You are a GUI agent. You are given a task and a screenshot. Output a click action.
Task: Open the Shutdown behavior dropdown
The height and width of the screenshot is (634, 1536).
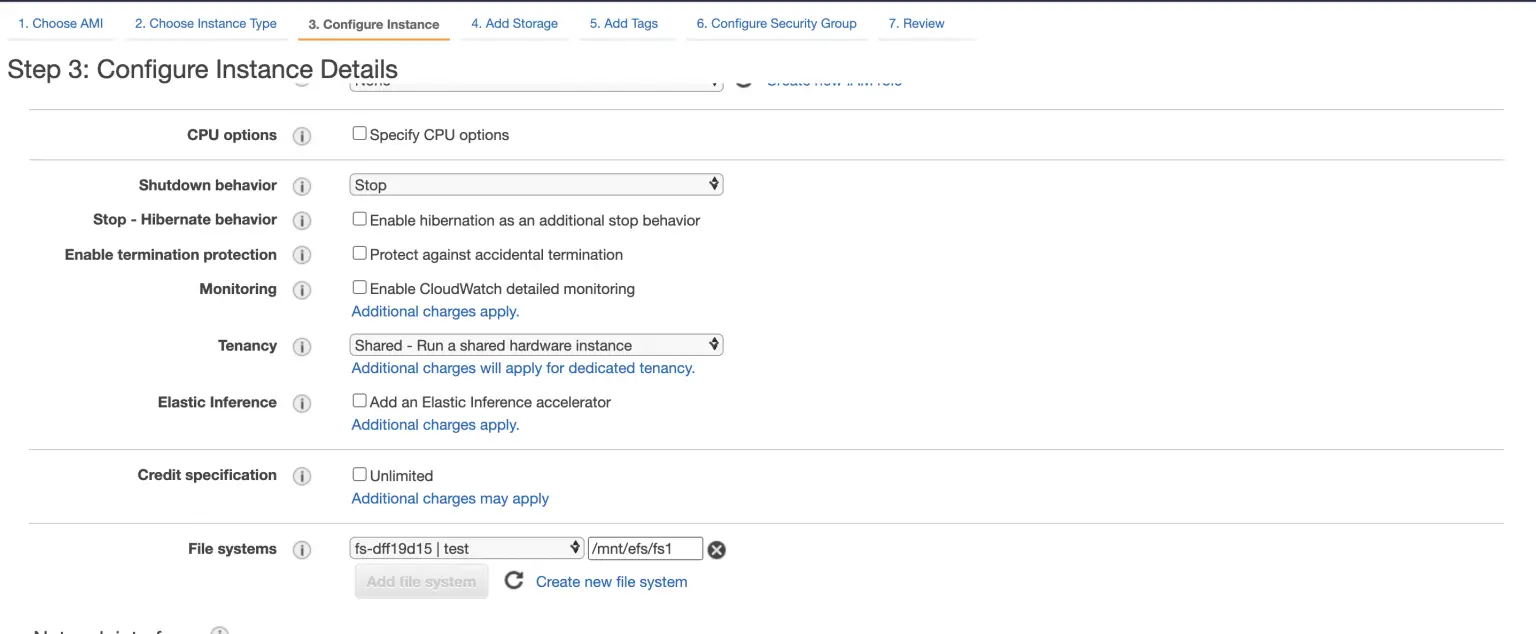[x=536, y=184]
